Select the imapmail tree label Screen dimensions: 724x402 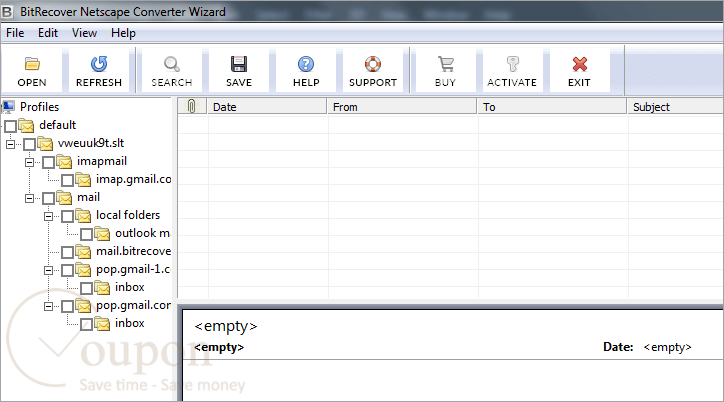[x=102, y=161]
